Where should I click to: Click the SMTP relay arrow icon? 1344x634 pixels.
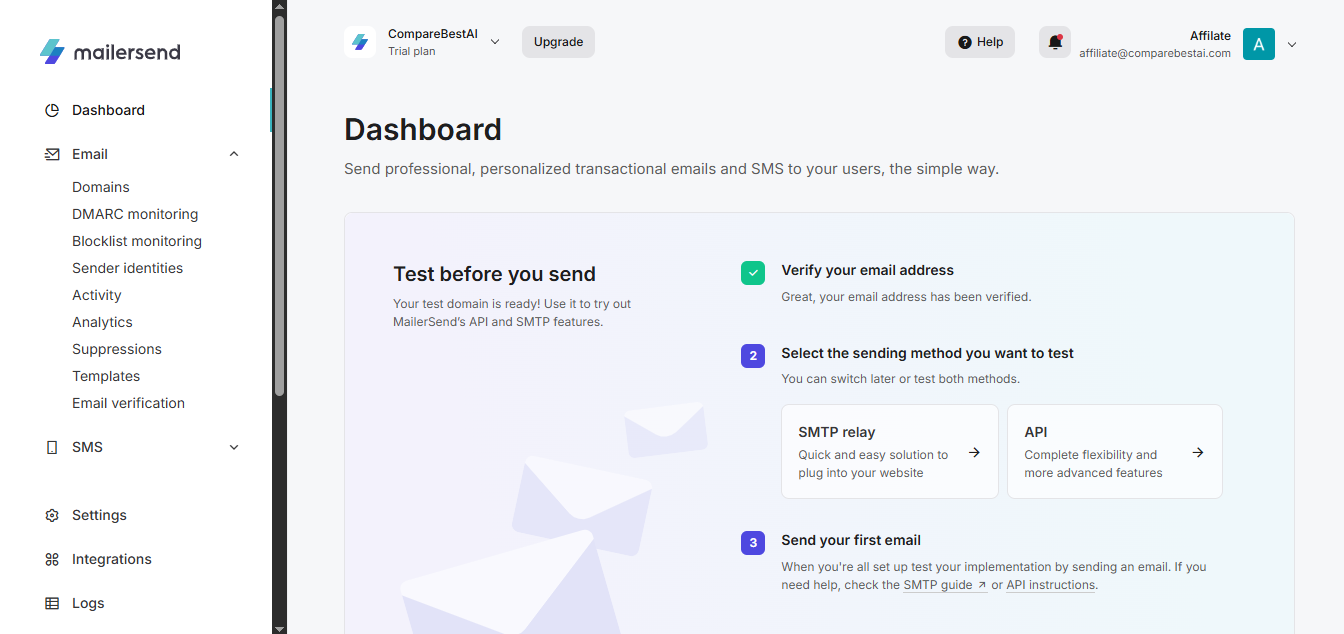pos(974,452)
